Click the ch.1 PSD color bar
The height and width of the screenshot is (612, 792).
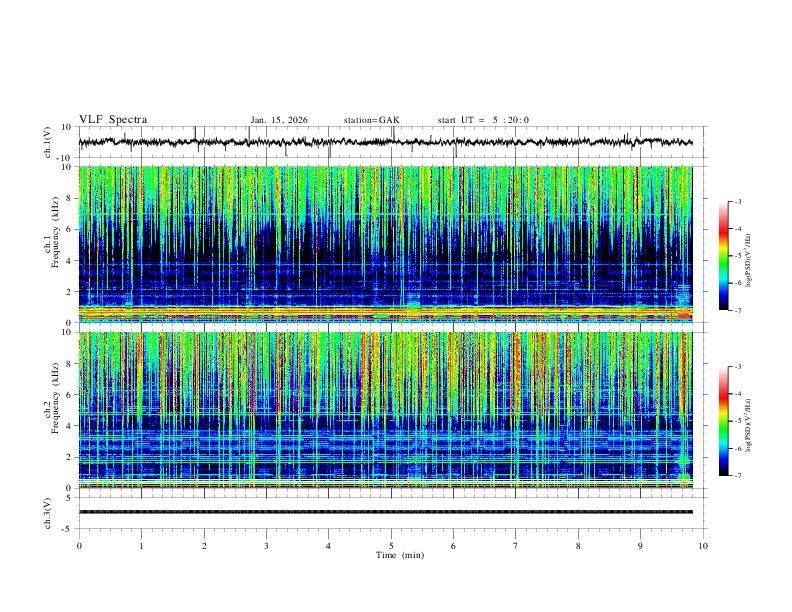724,256
